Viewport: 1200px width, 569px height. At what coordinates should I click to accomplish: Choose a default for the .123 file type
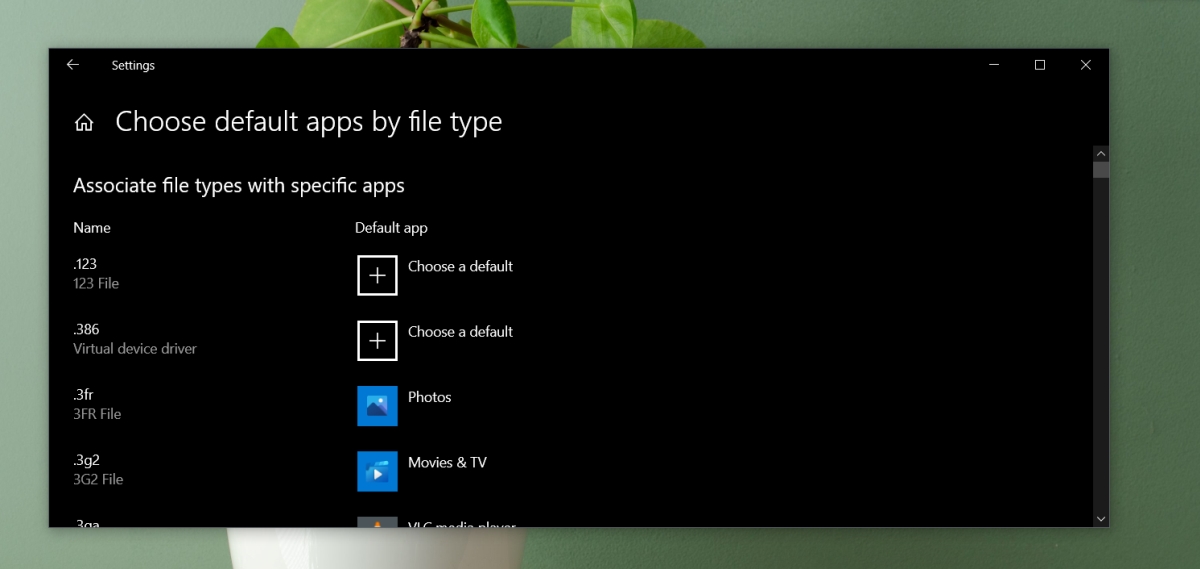point(460,266)
